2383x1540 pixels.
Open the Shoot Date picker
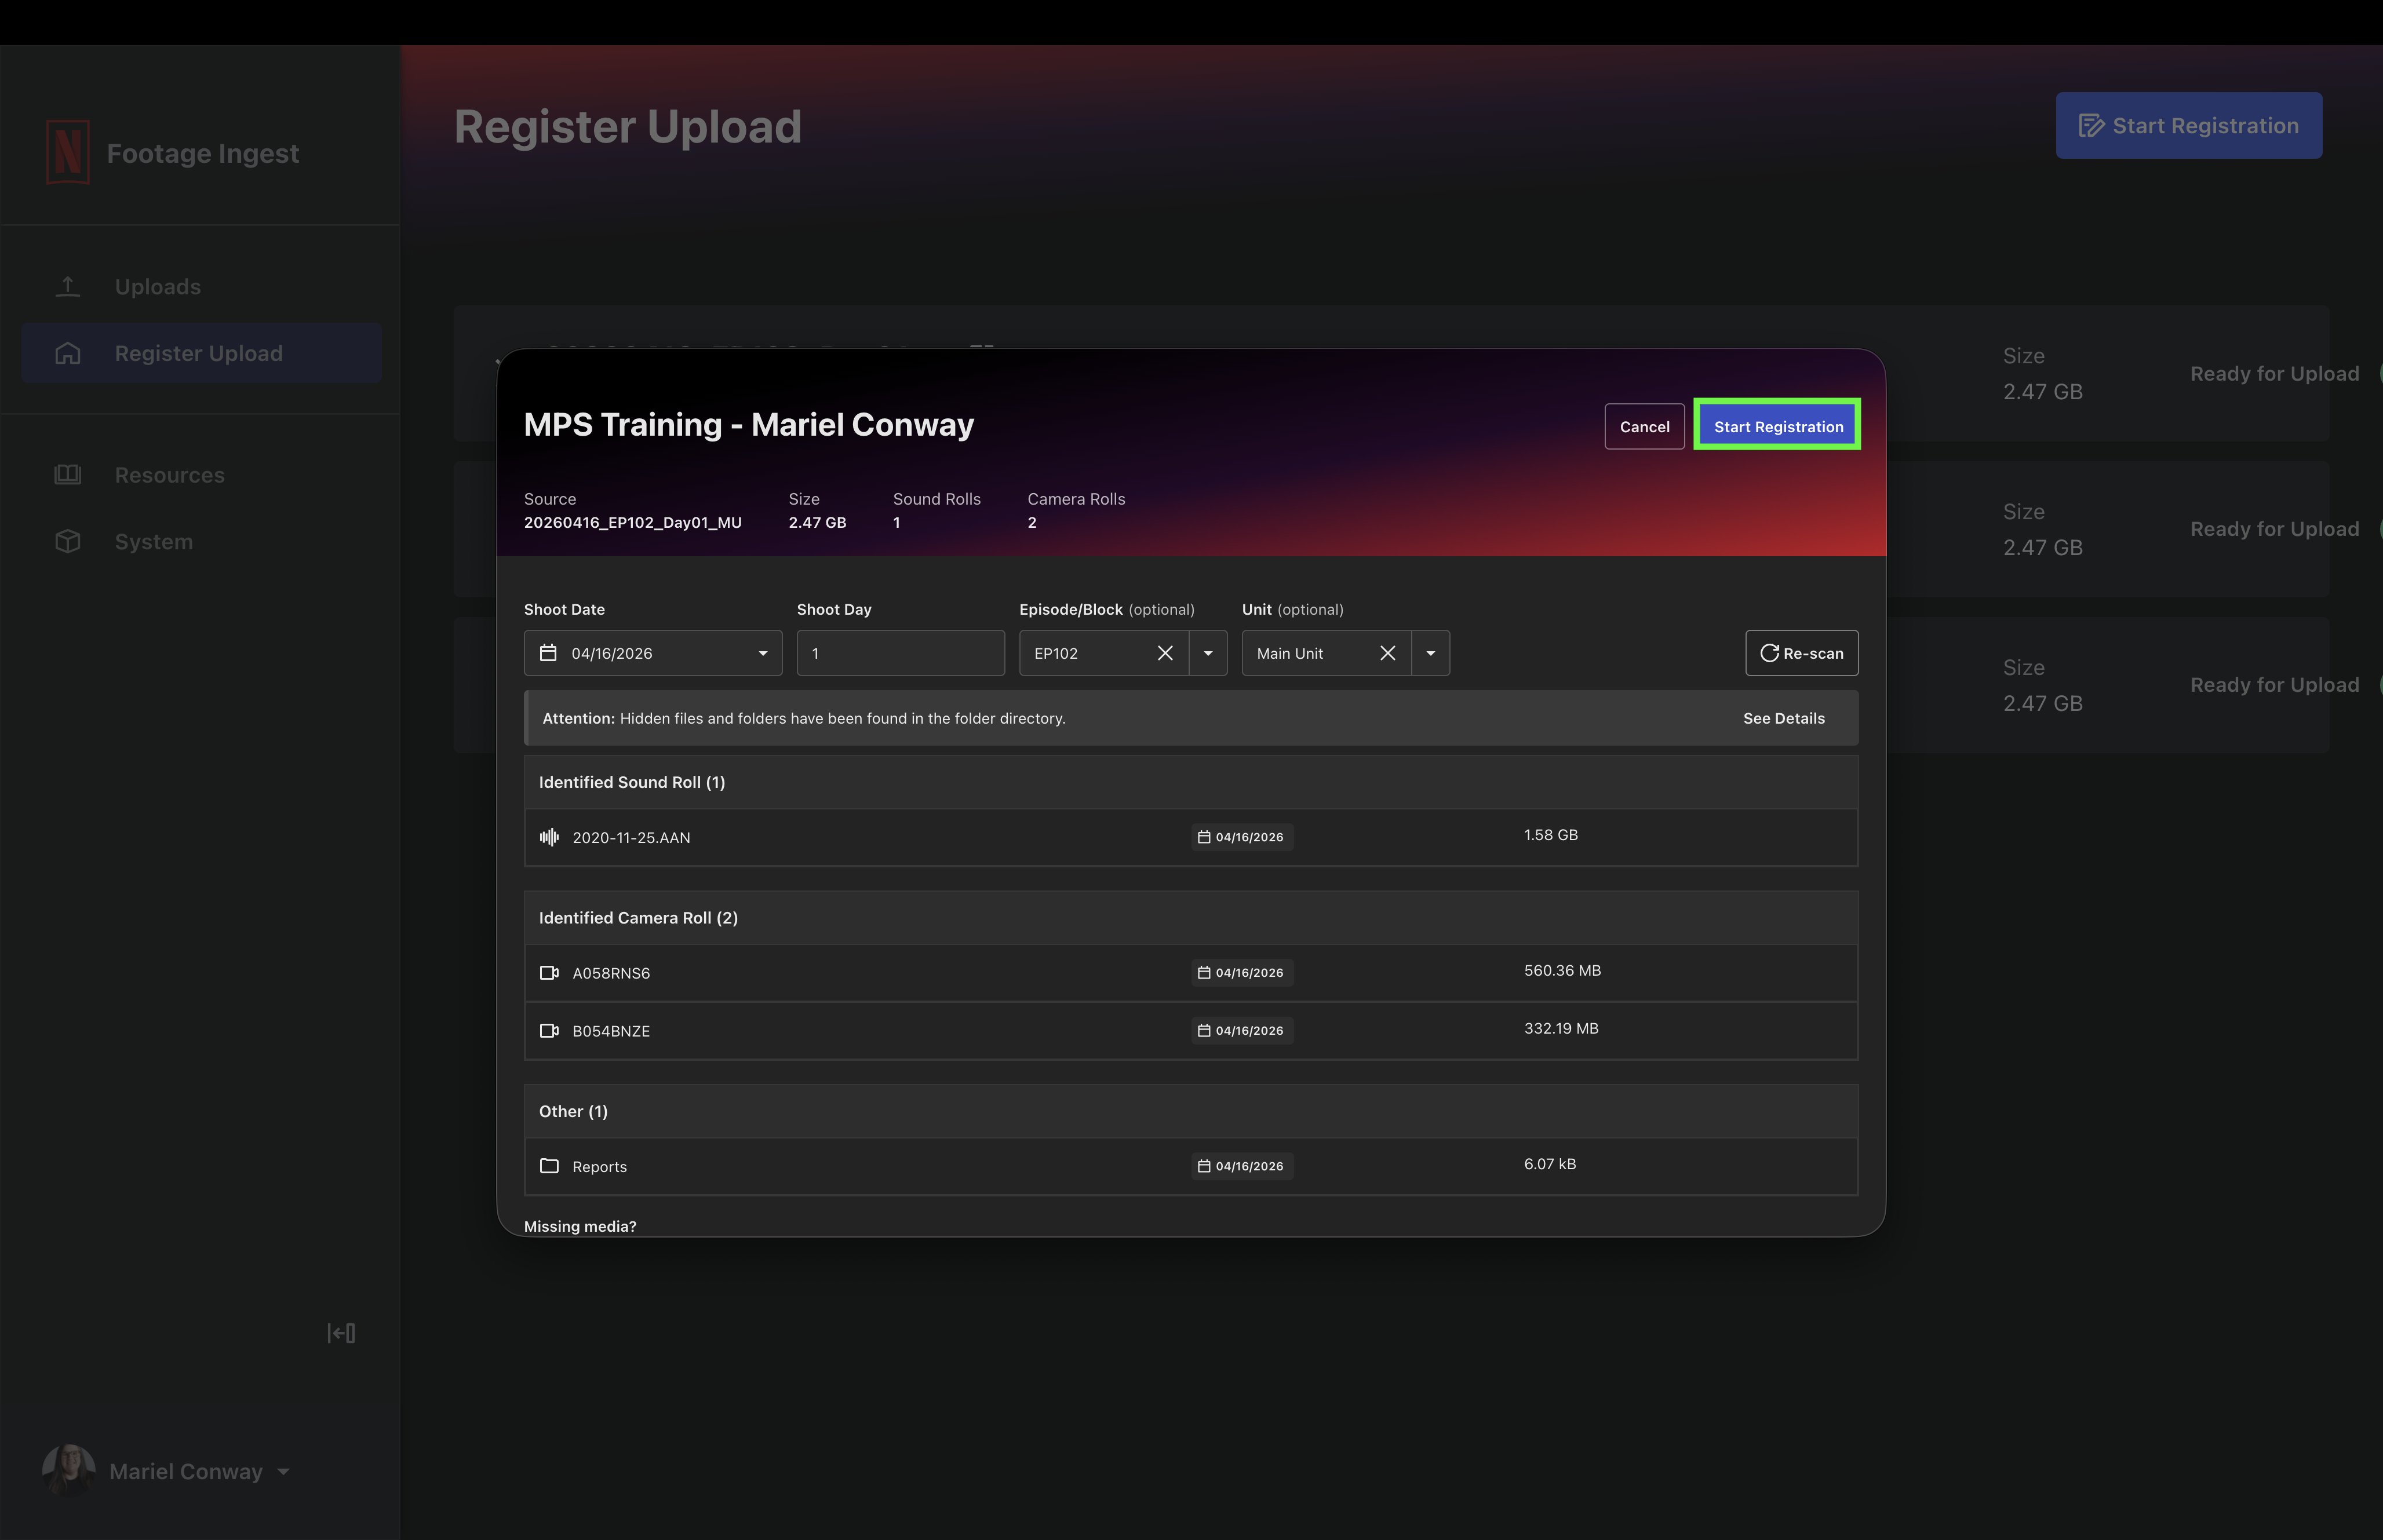[x=653, y=653]
